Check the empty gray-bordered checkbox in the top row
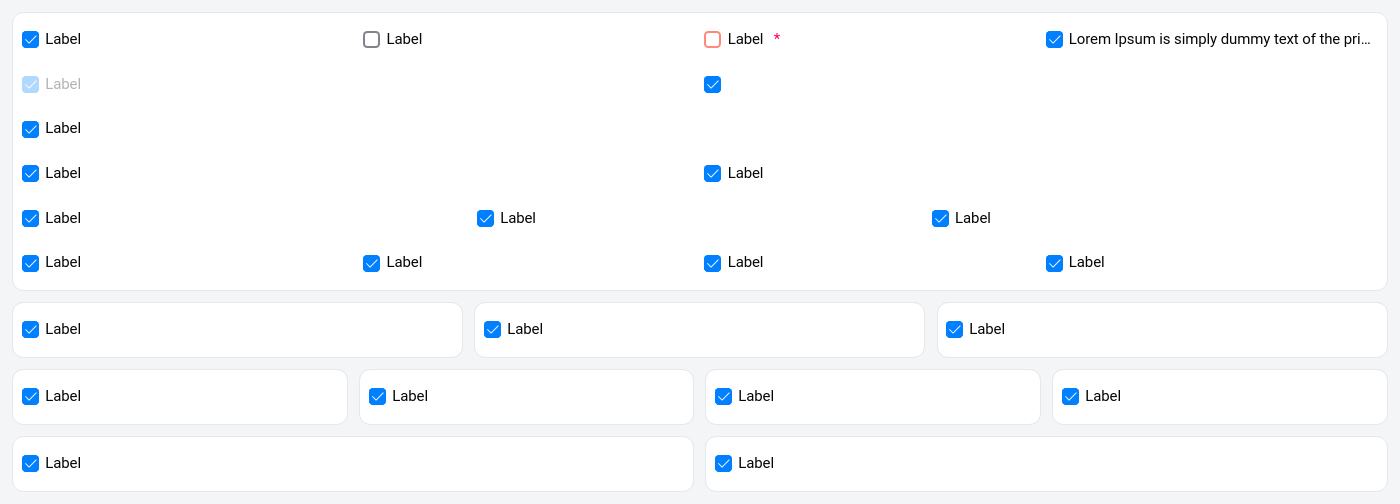 pos(371,40)
